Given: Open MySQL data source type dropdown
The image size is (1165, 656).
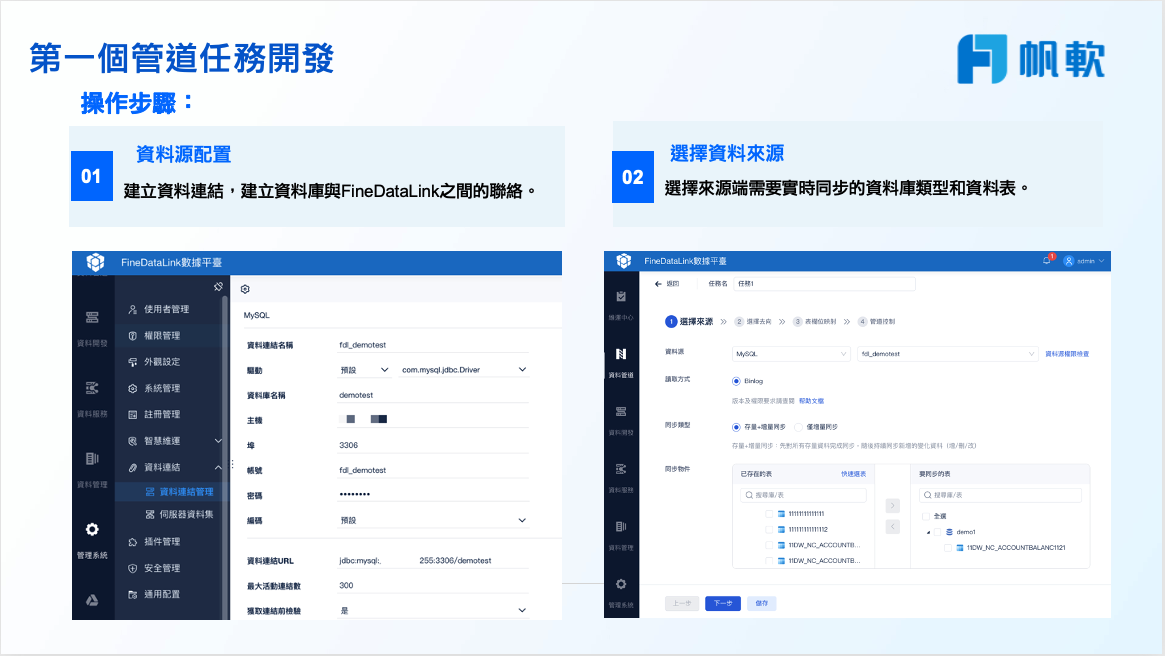Looking at the screenshot, I should (791, 354).
